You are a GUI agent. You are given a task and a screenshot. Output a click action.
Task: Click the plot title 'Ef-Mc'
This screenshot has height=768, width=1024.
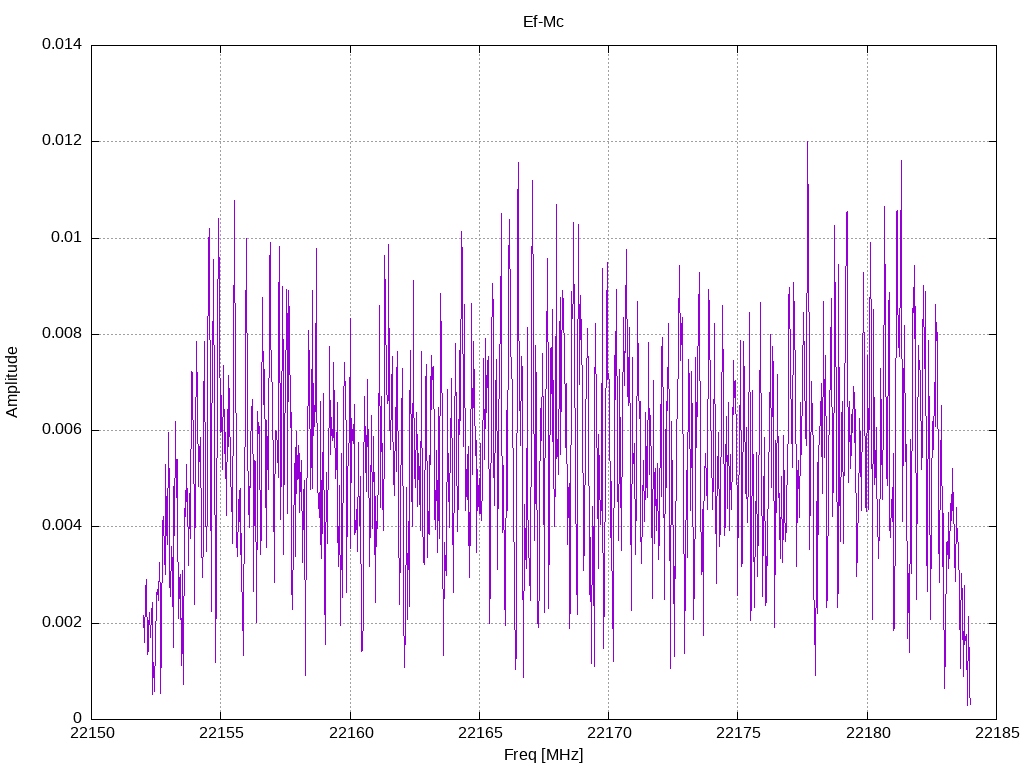543,22
